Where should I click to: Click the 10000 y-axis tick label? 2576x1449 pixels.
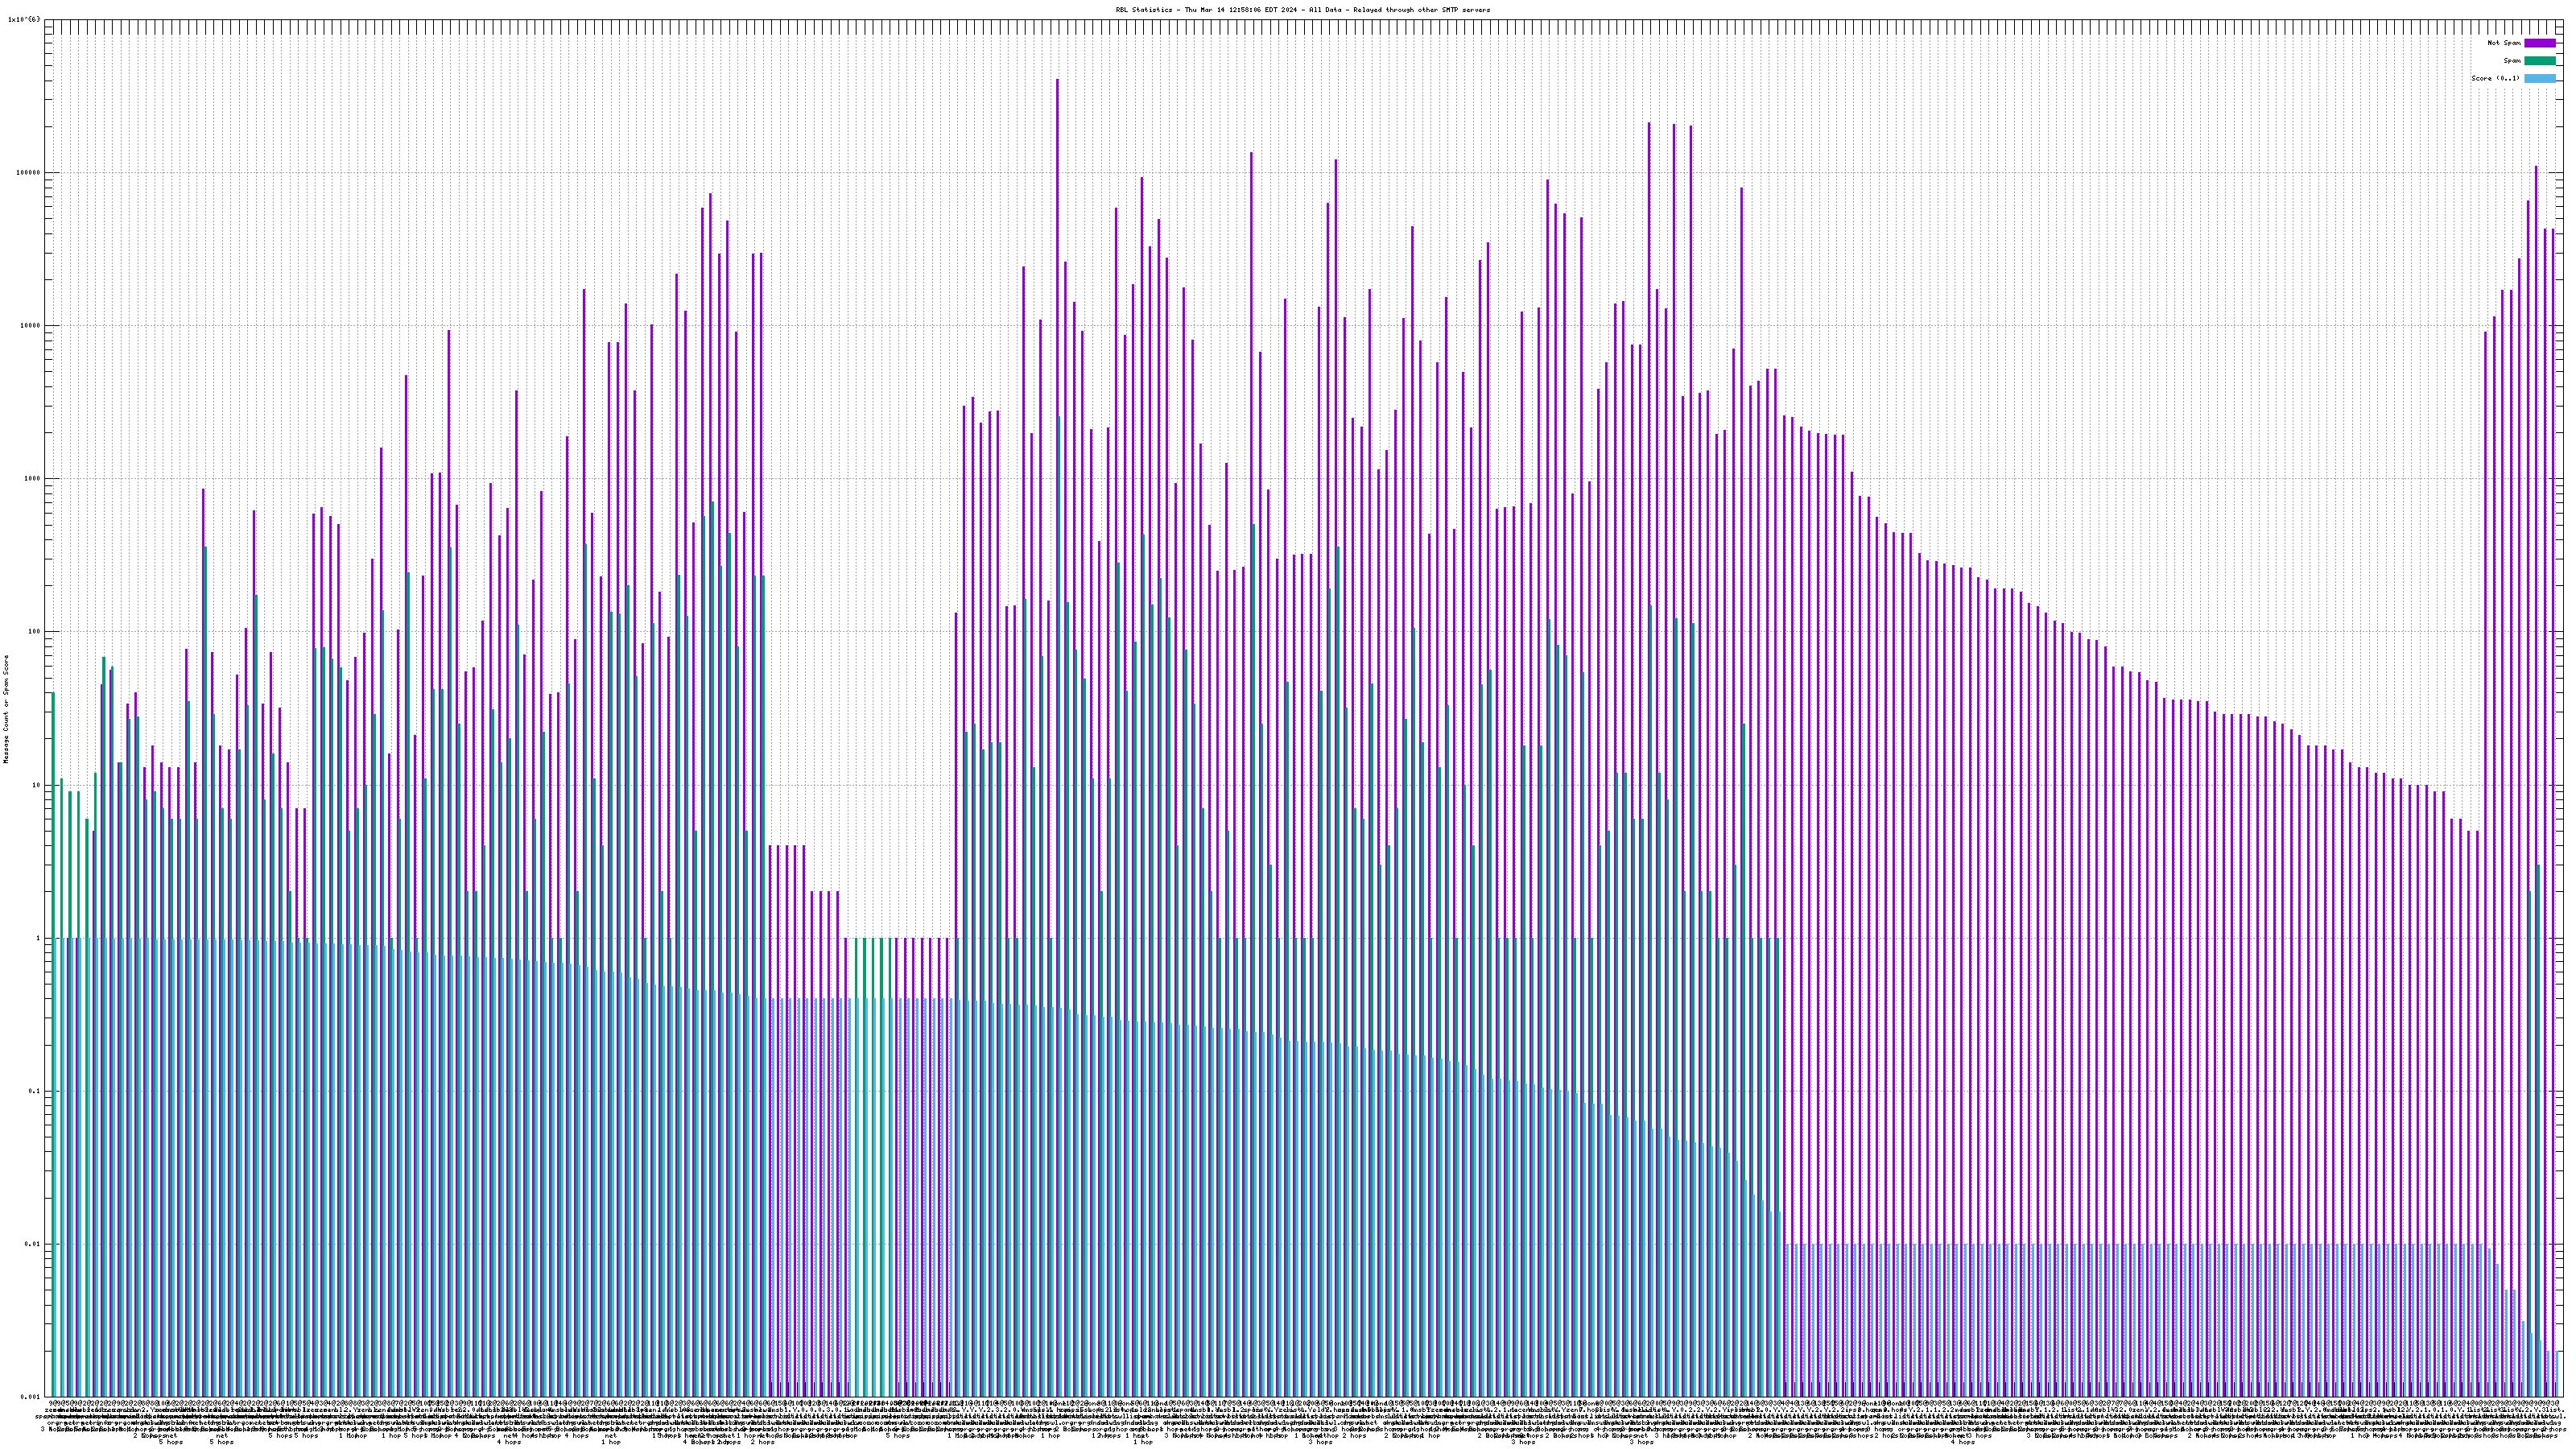tap(30, 325)
